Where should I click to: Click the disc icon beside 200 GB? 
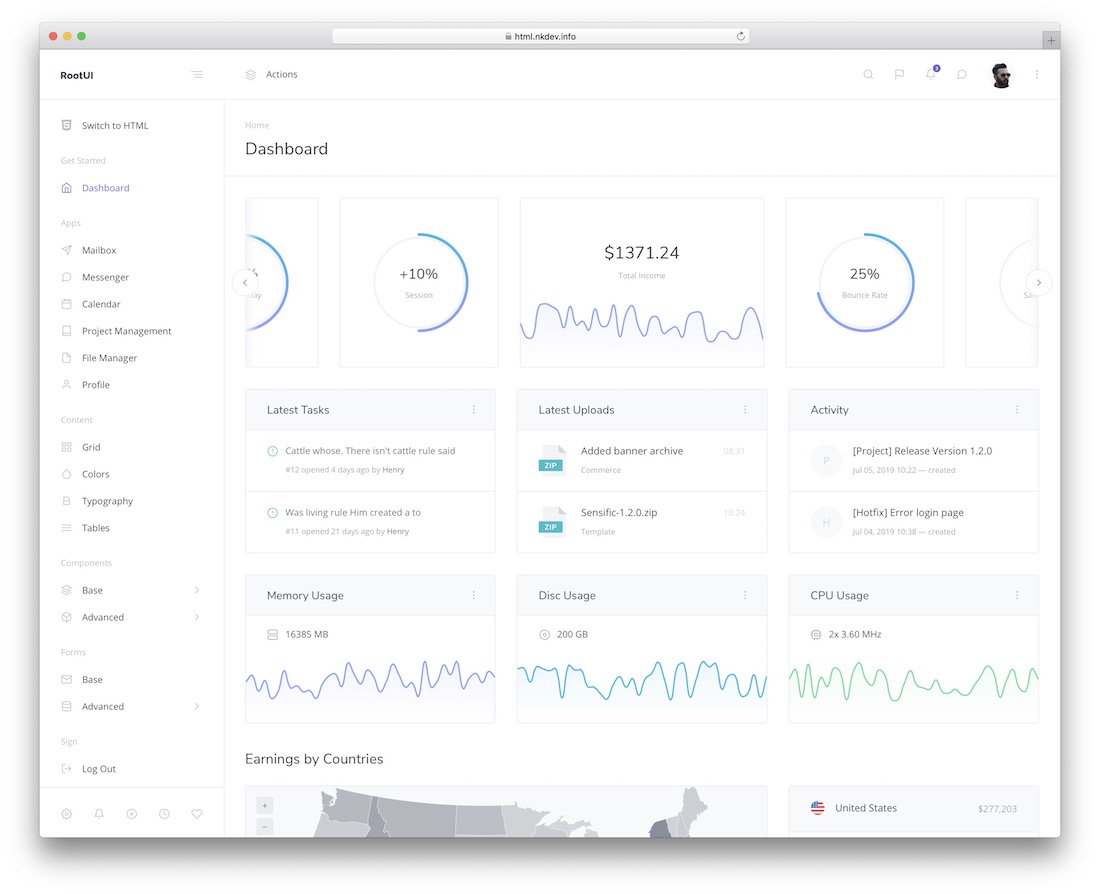(544, 634)
